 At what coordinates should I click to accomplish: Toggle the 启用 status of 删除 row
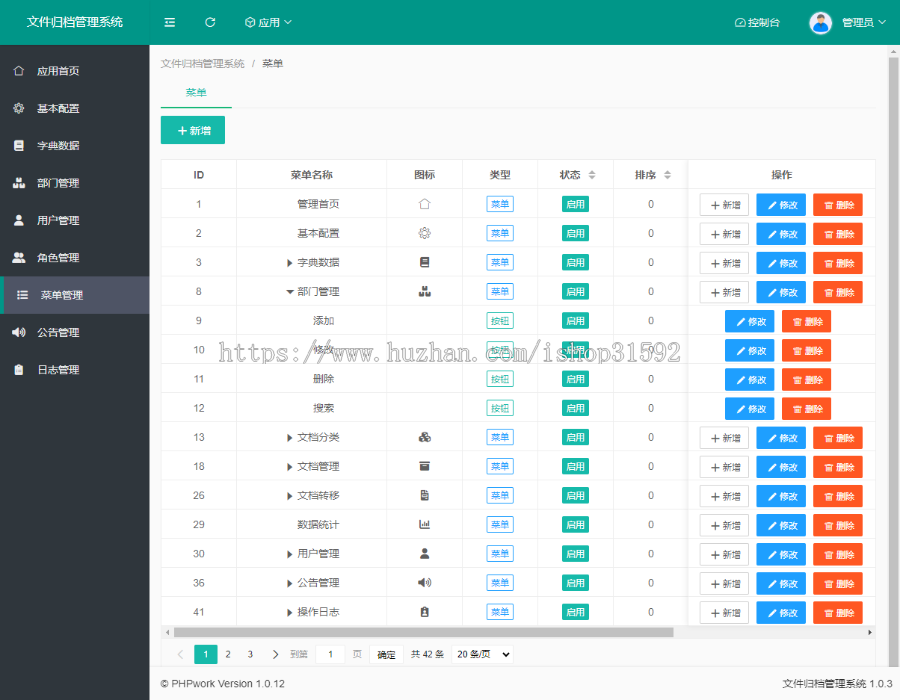[x=575, y=379]
